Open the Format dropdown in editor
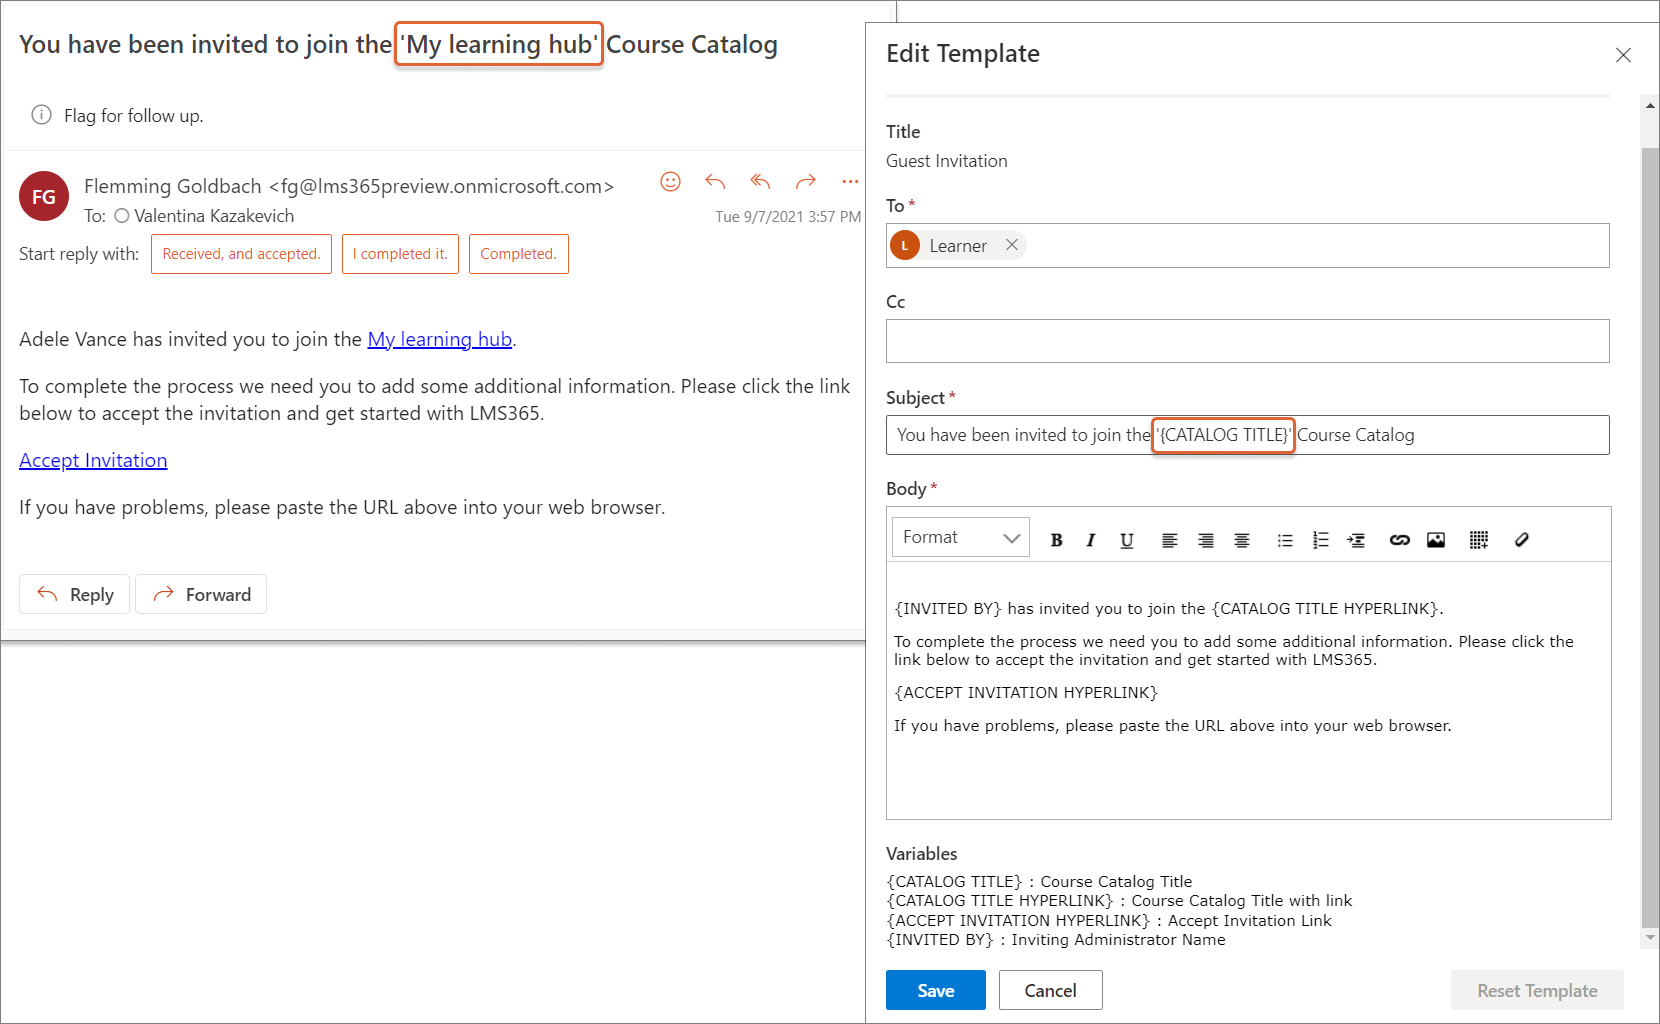Image resolution: width=1660 pixels, height=1024 pixels. tap(960, 538)
